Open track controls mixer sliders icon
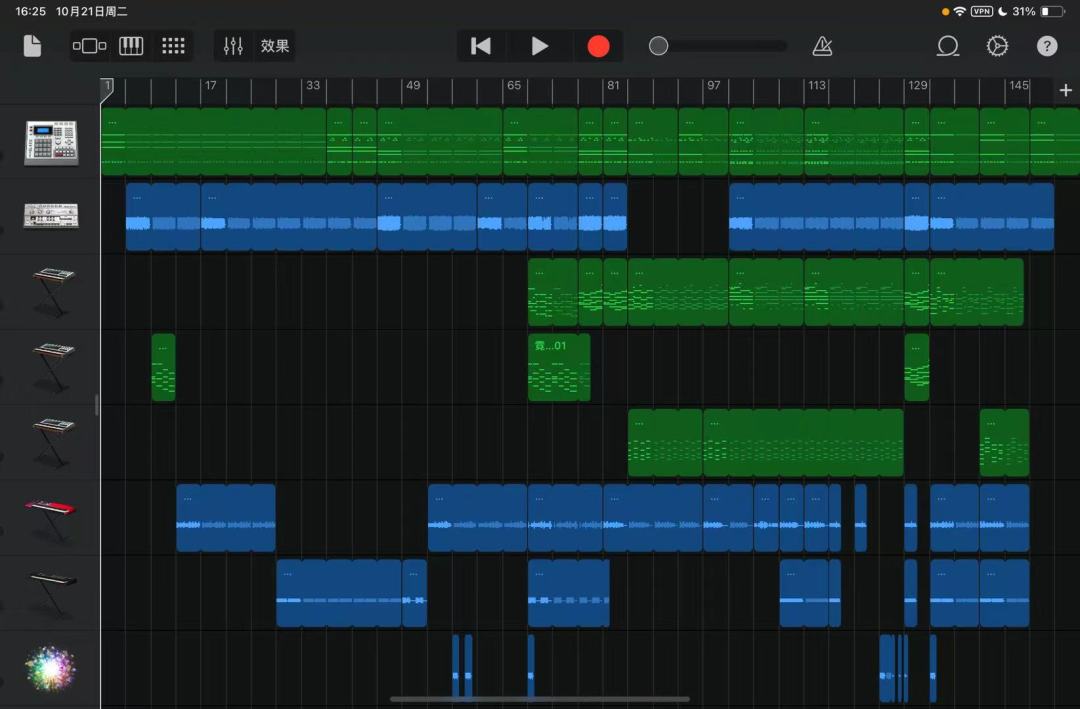 point(233,46)
